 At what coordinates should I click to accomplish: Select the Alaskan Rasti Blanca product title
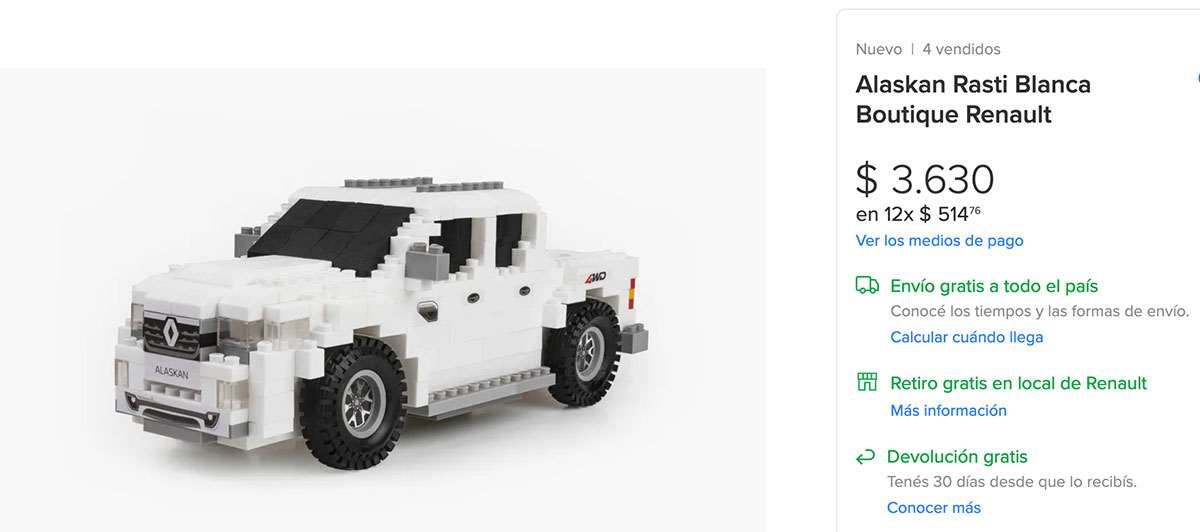(x=973, y=99)
